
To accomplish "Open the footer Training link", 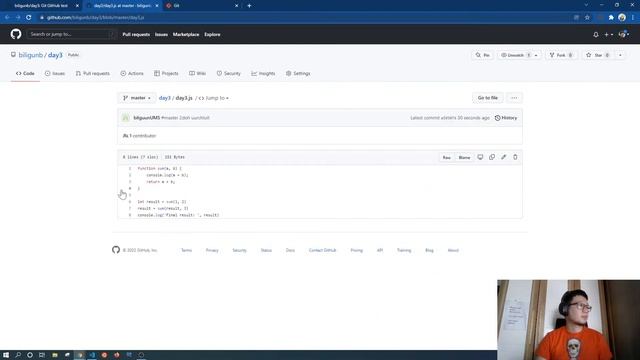I will tap(404, 250).
